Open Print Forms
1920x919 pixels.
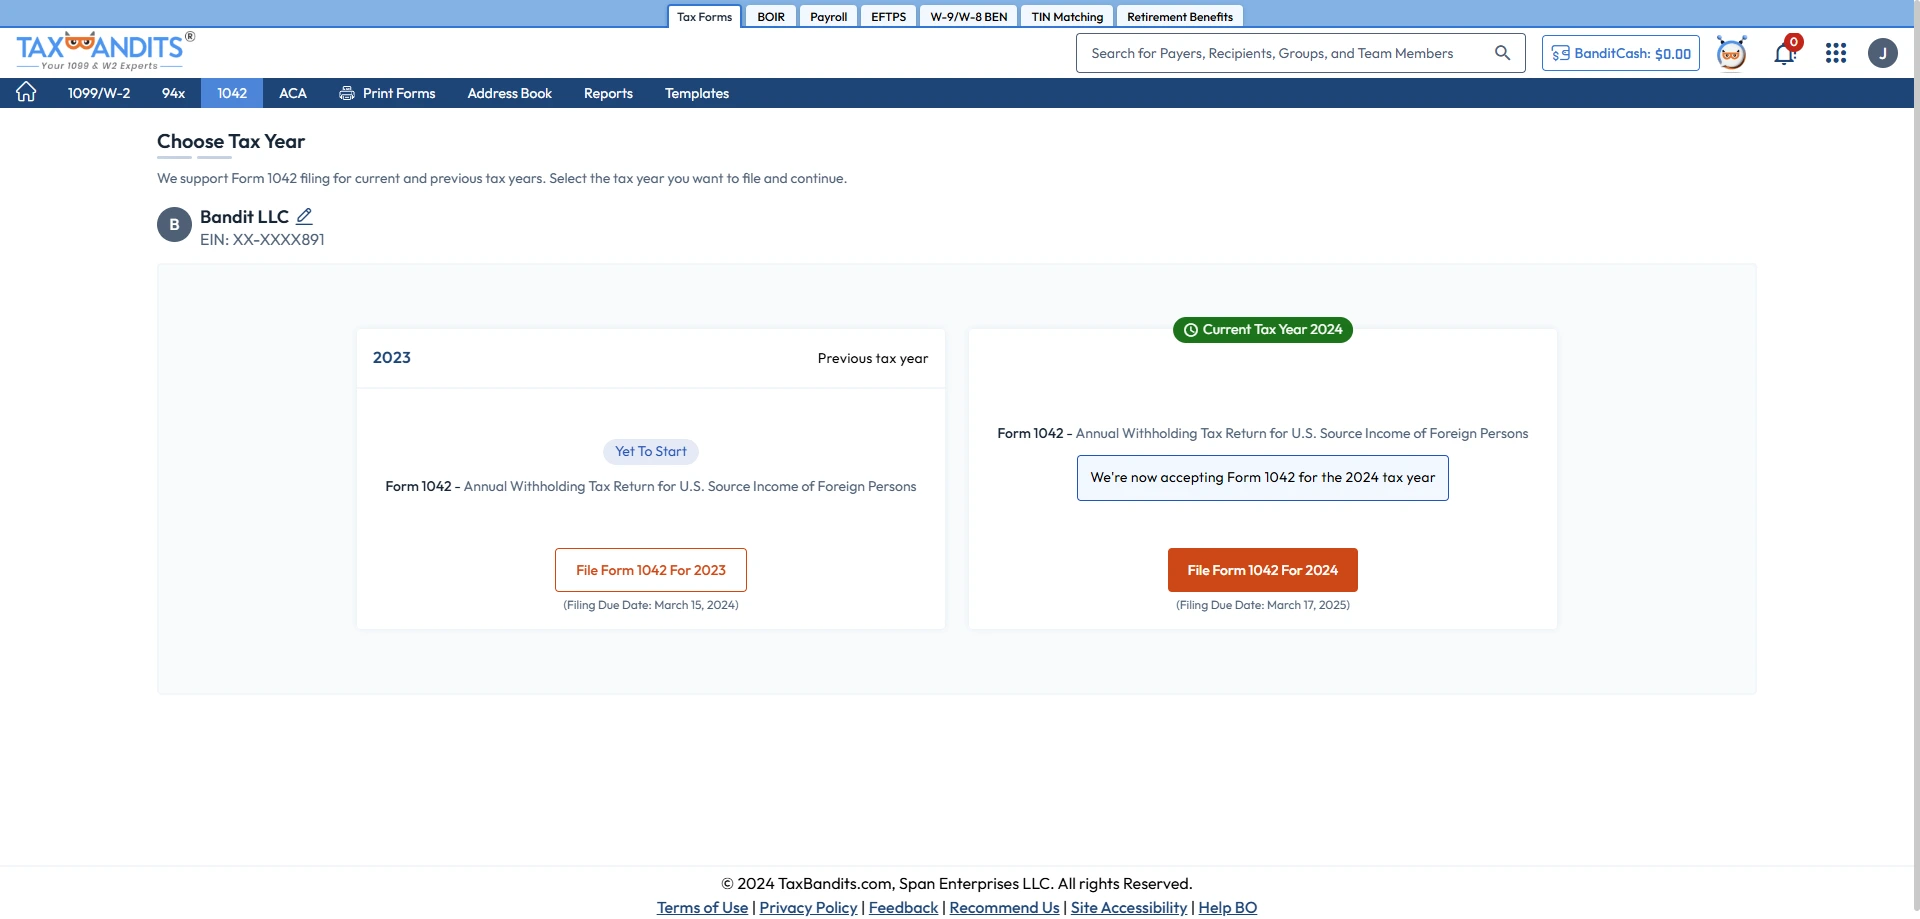tap(387, 93)
